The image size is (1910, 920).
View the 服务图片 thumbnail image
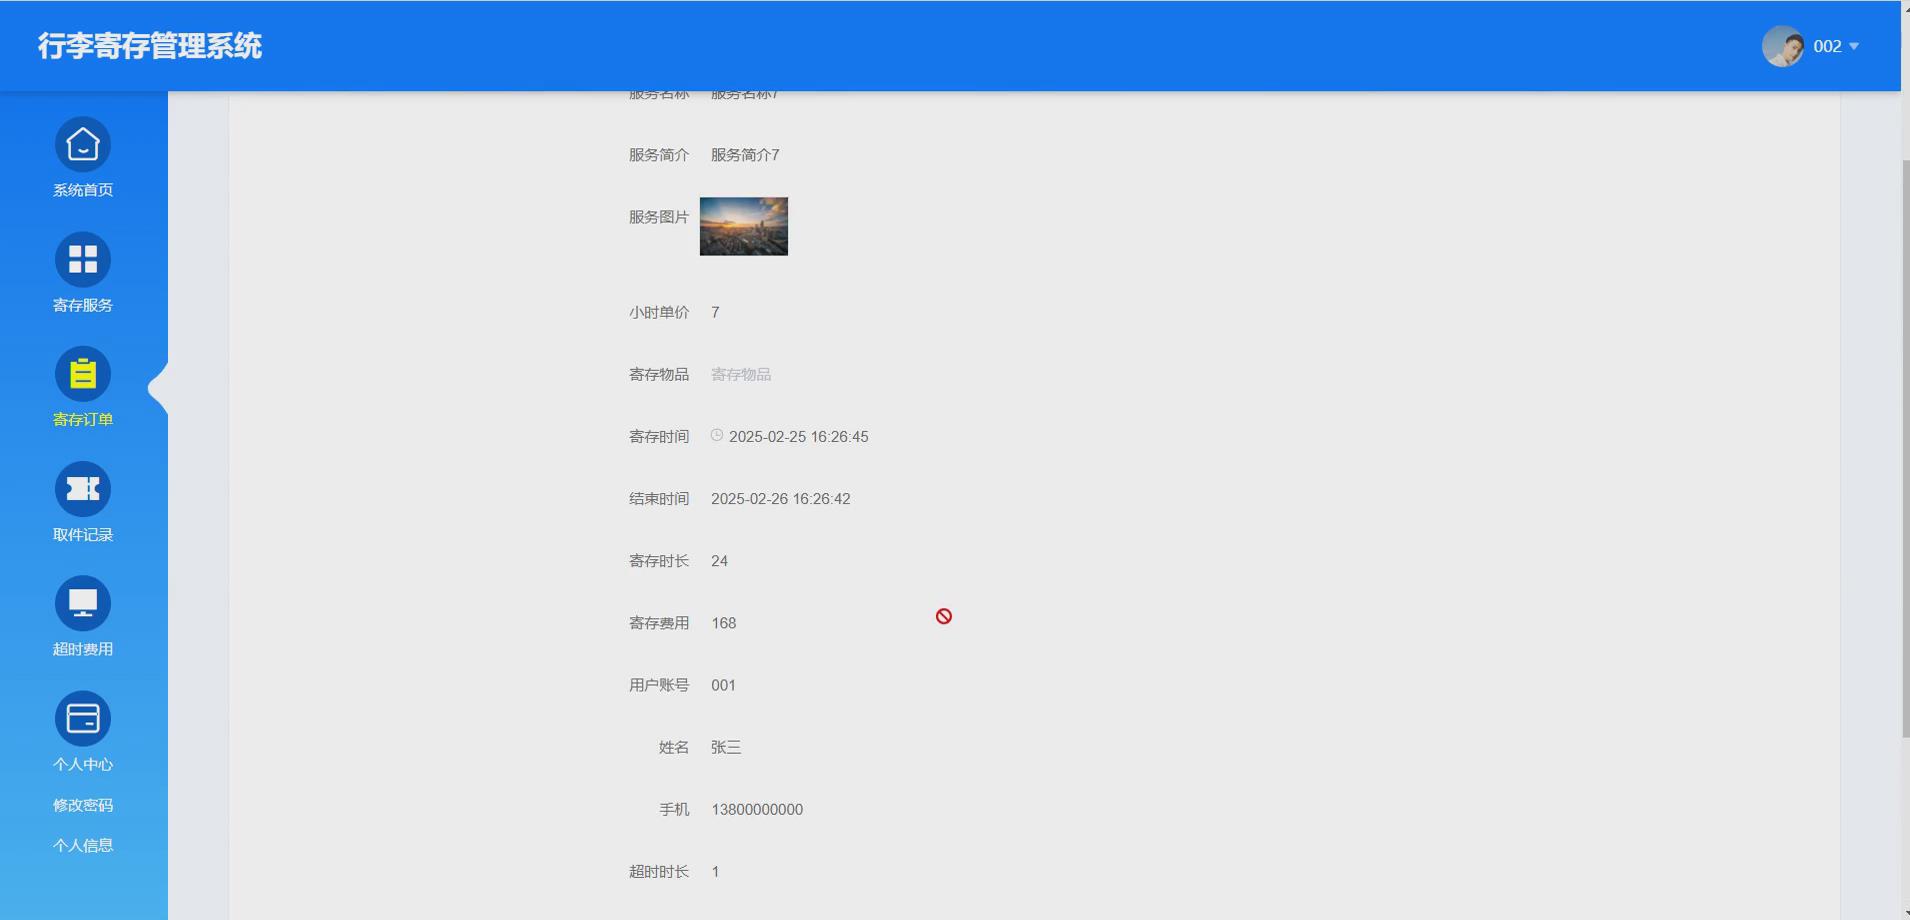743,226
